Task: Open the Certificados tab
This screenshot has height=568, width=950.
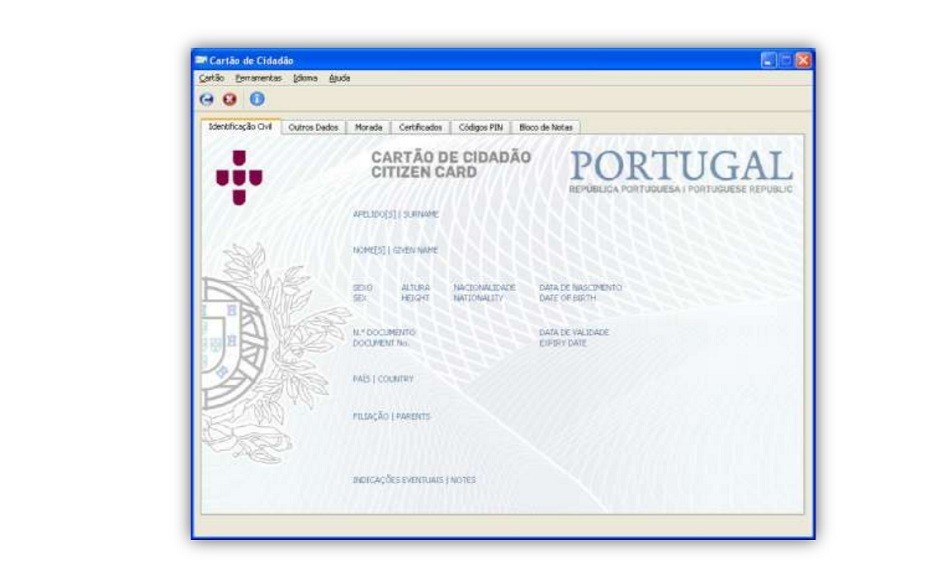Action: point(420,127)
